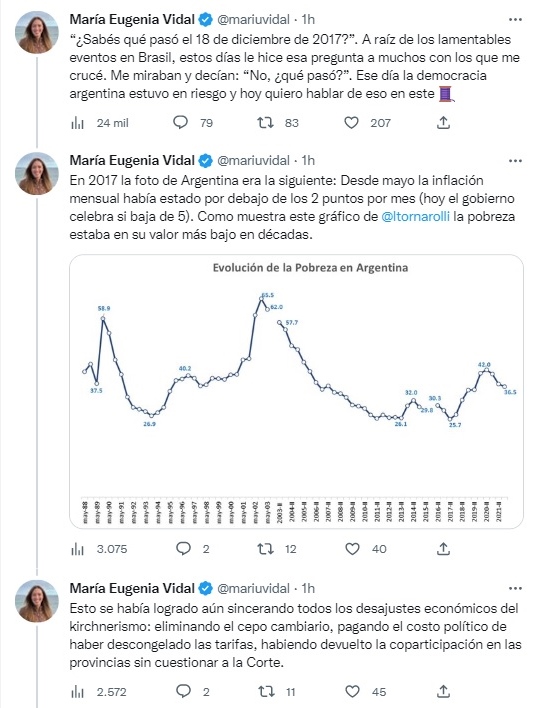
Task: Share the first tweet via share icon
Action: (x=444, y=122)
